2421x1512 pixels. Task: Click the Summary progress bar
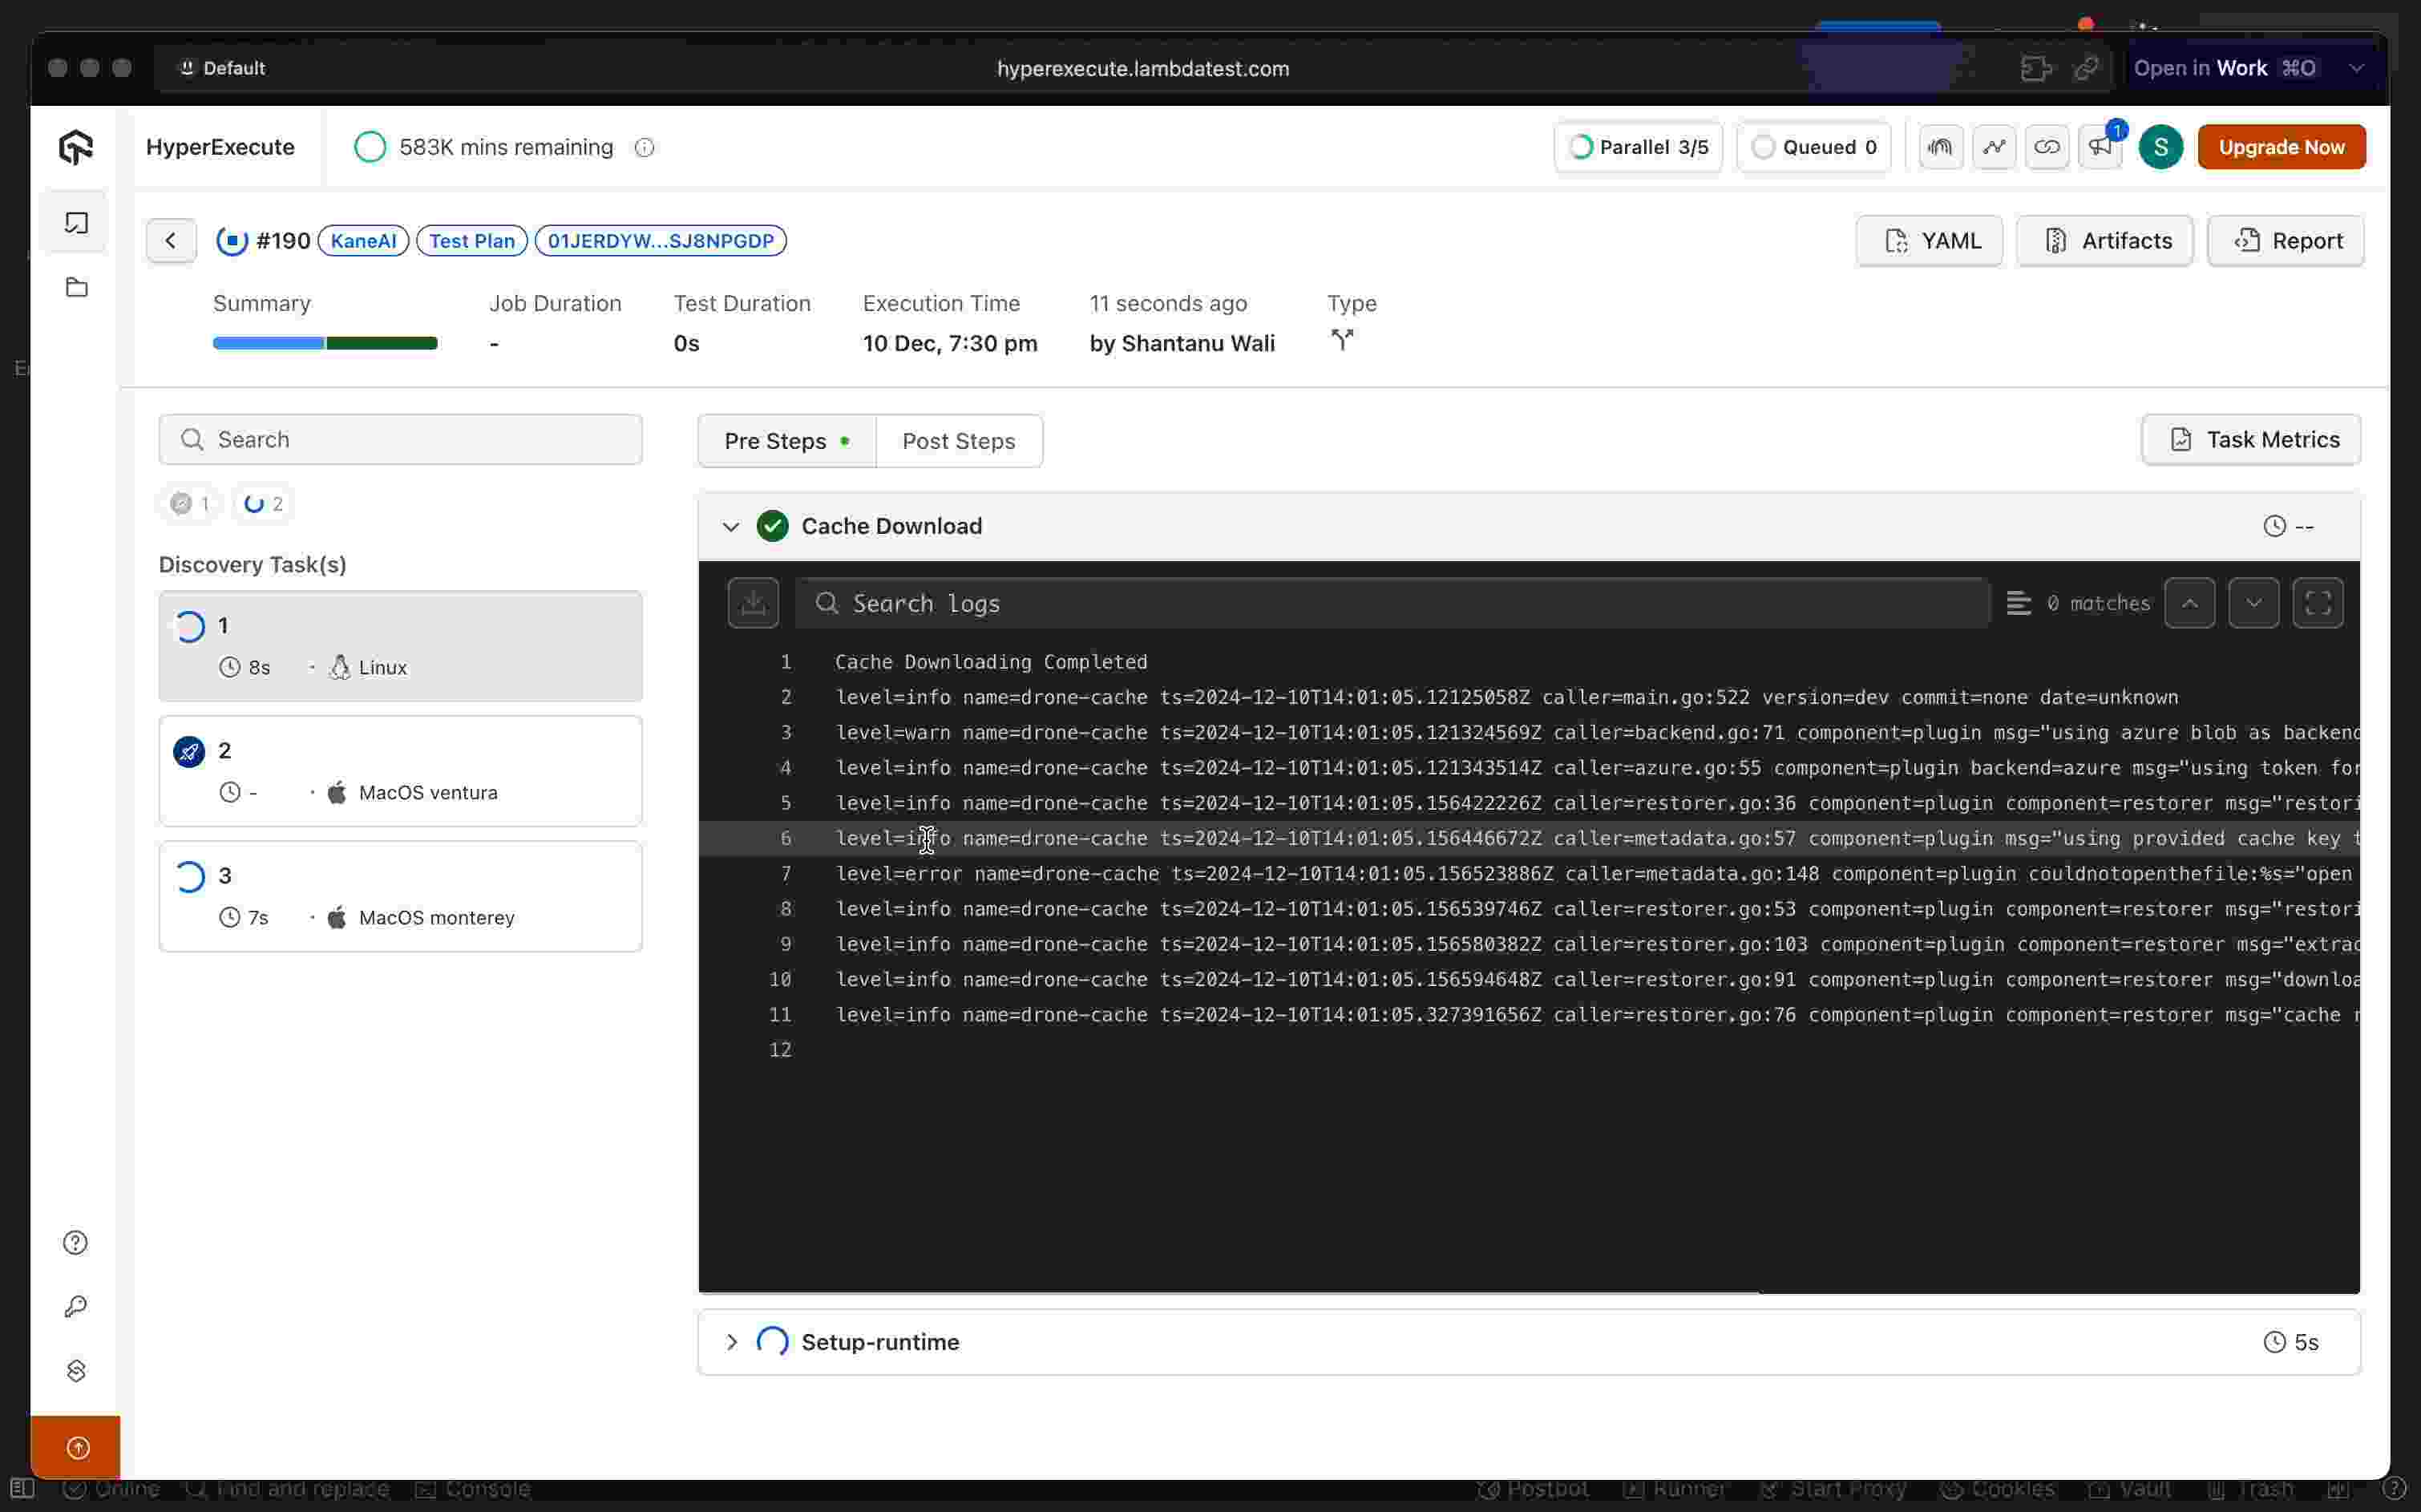[x=325, y=343]
